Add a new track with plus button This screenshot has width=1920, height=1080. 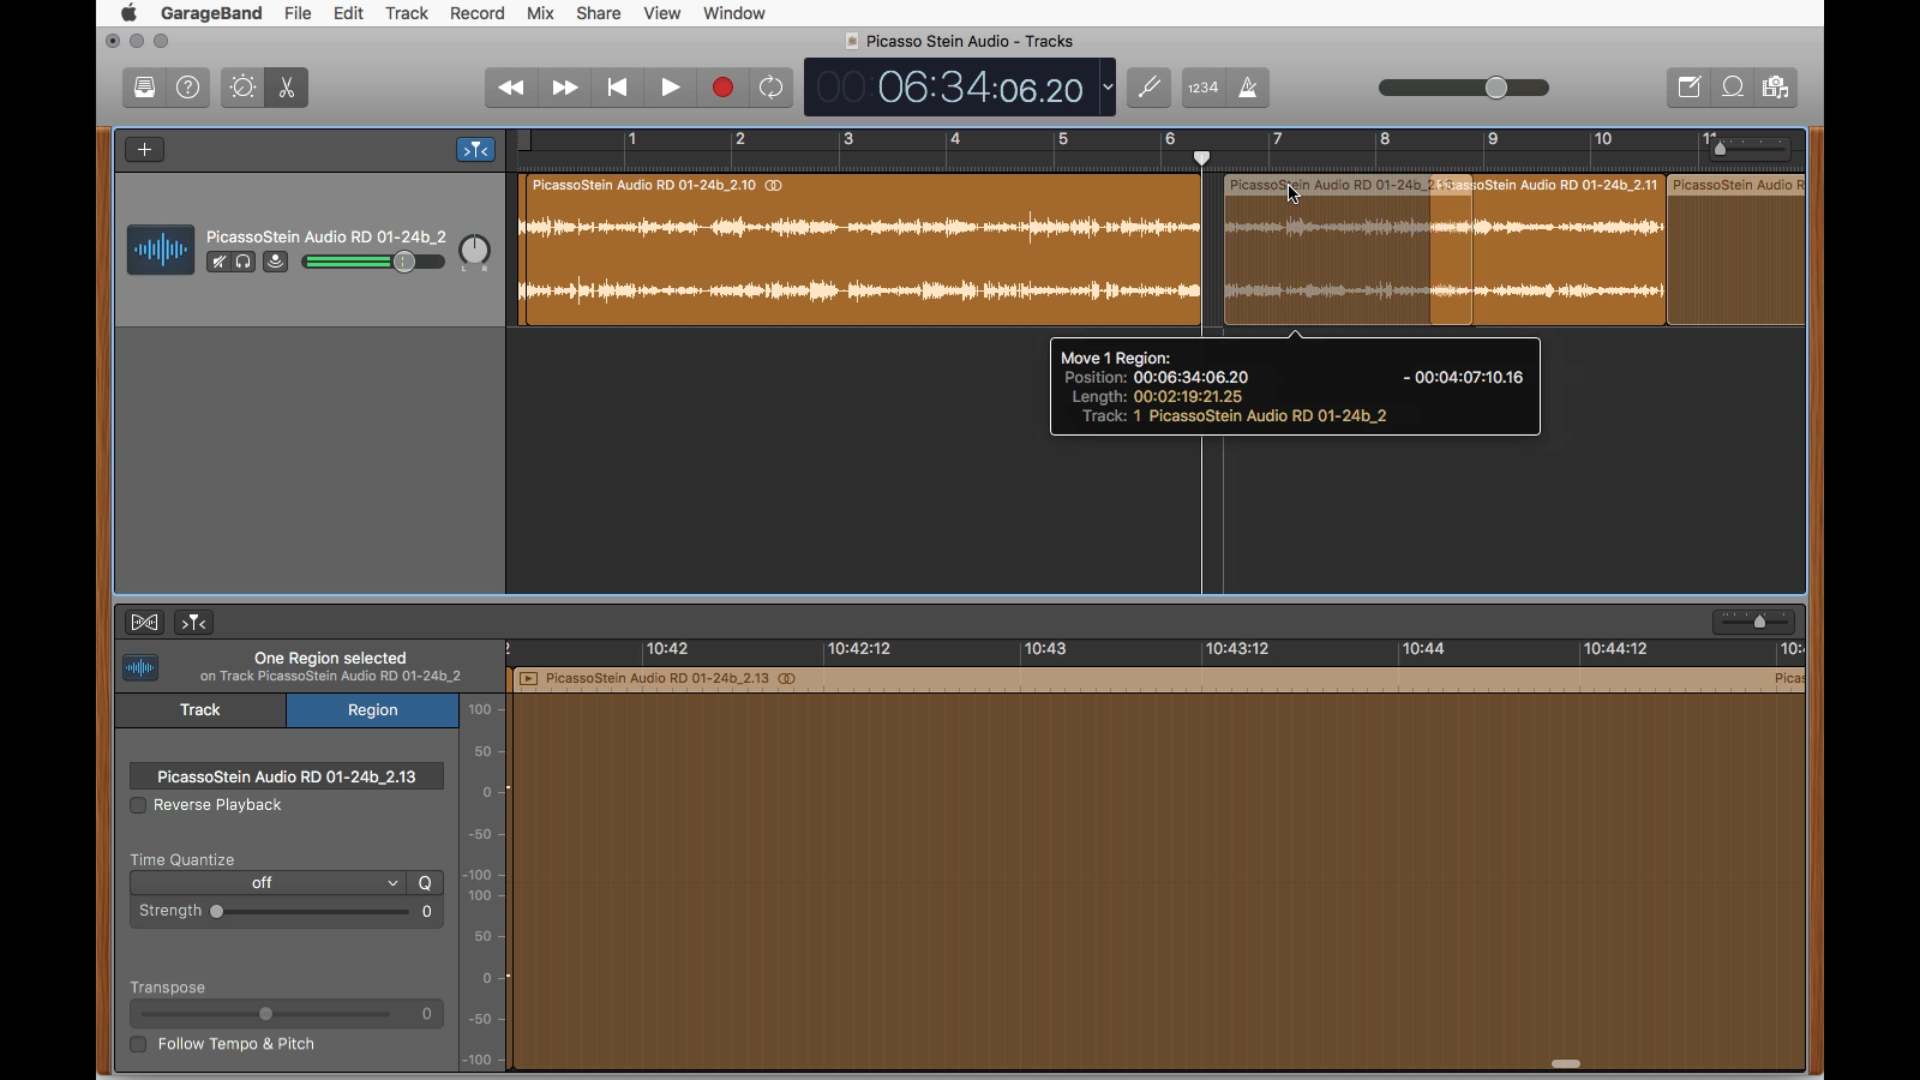146,150
